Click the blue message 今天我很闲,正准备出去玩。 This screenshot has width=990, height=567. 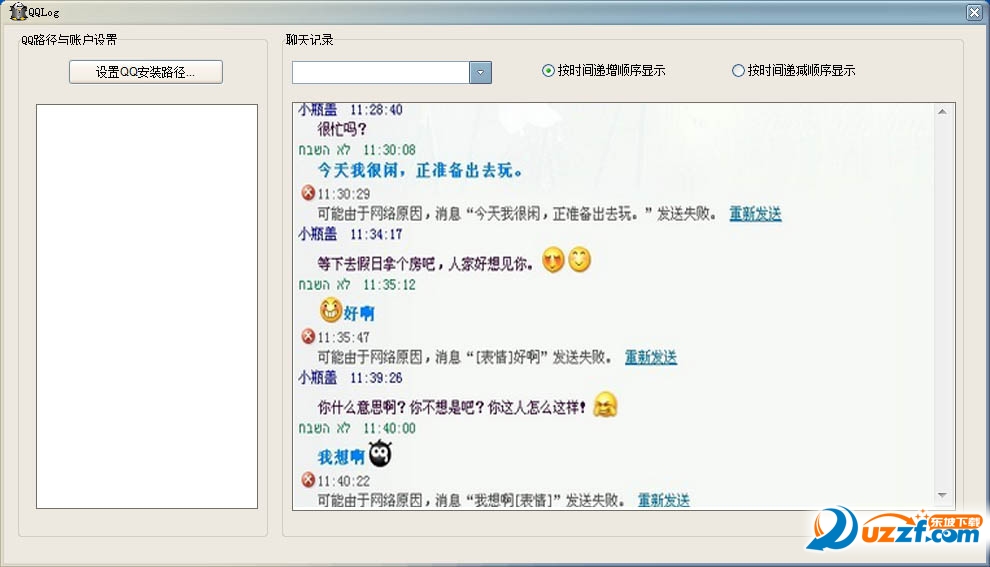pyautogui.click(x=420, y=170)
